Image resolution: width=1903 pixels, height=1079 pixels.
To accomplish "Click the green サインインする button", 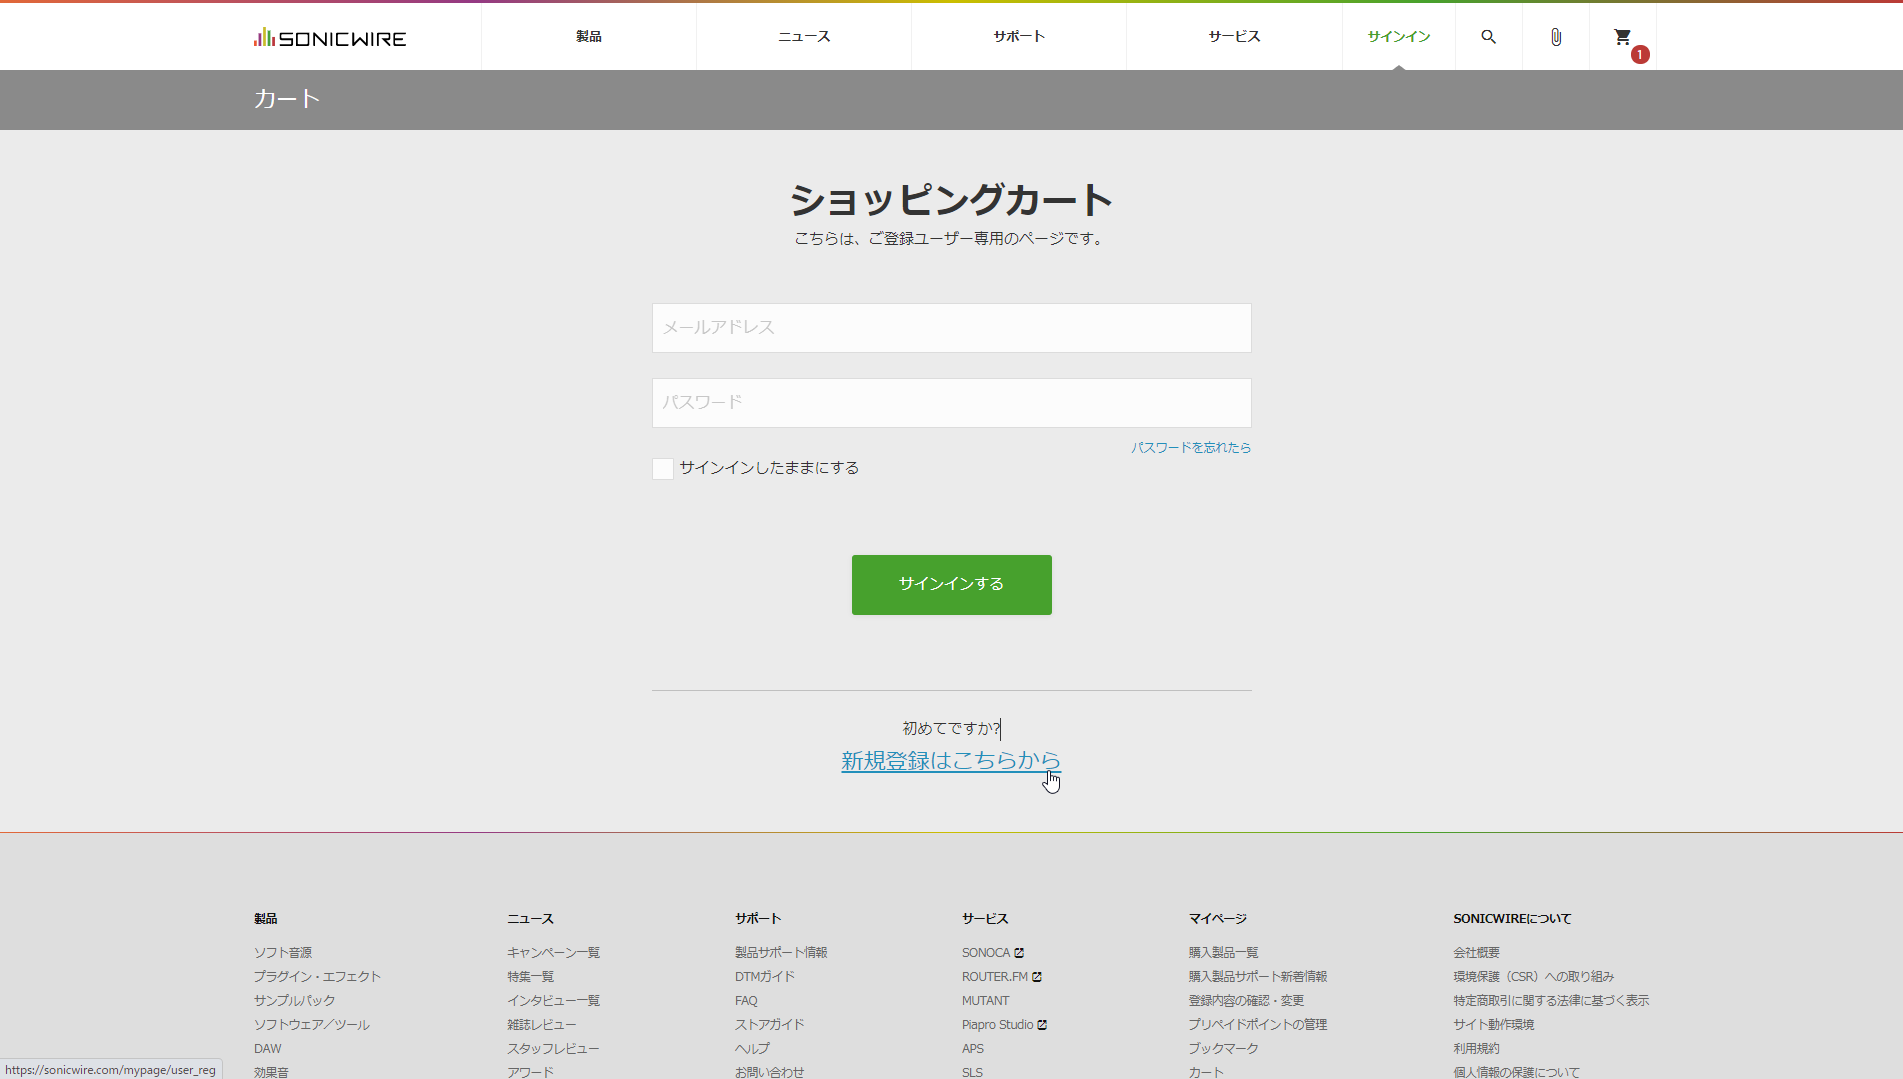I will pos(952,585).
